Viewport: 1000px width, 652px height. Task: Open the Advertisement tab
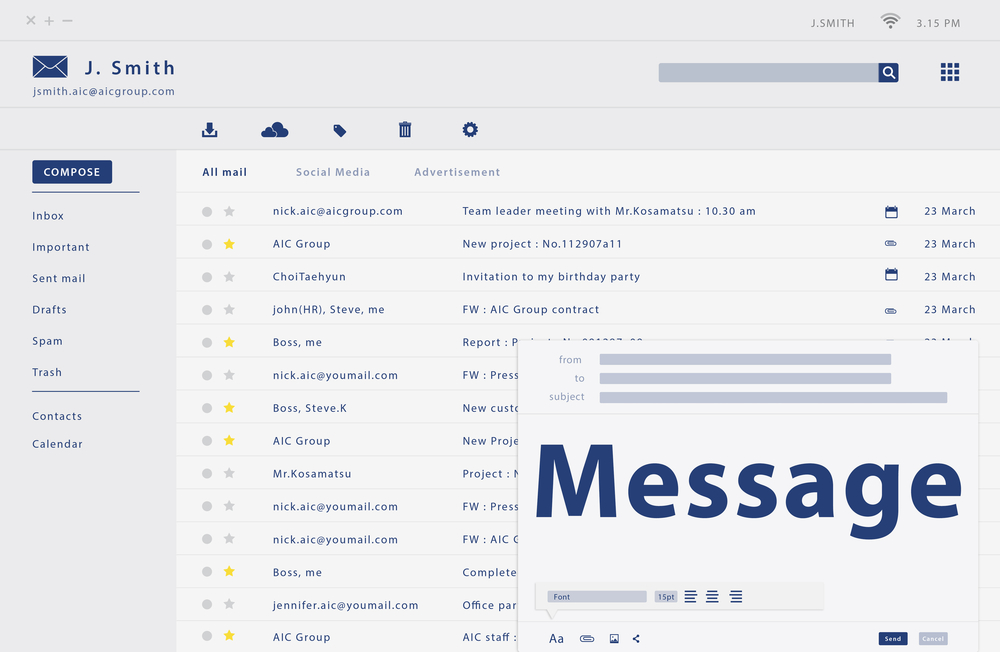(x=456, y=172)
